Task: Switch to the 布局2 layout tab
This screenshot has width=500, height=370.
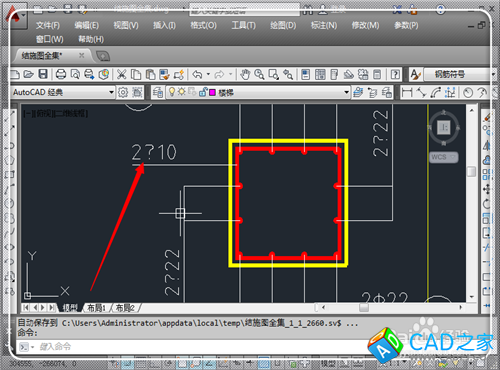Action: pos(125,308)
